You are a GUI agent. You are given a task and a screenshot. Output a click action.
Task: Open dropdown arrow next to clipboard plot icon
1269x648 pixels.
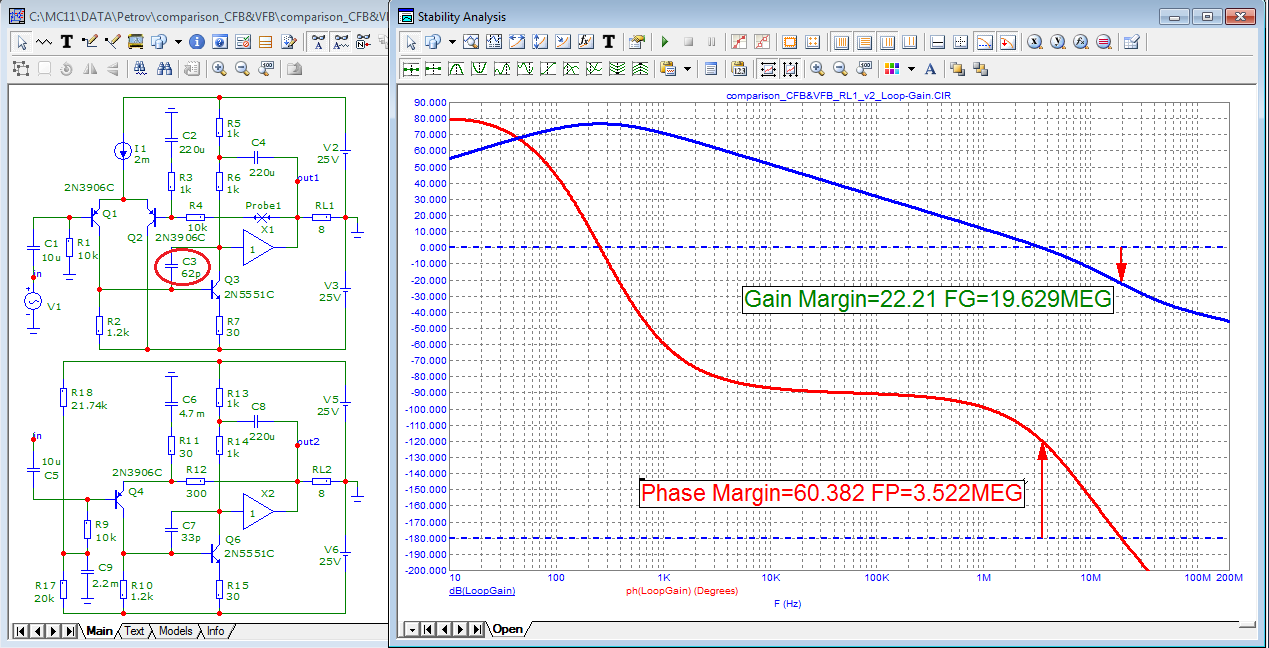pyautogui.click(x=687, y=69)
